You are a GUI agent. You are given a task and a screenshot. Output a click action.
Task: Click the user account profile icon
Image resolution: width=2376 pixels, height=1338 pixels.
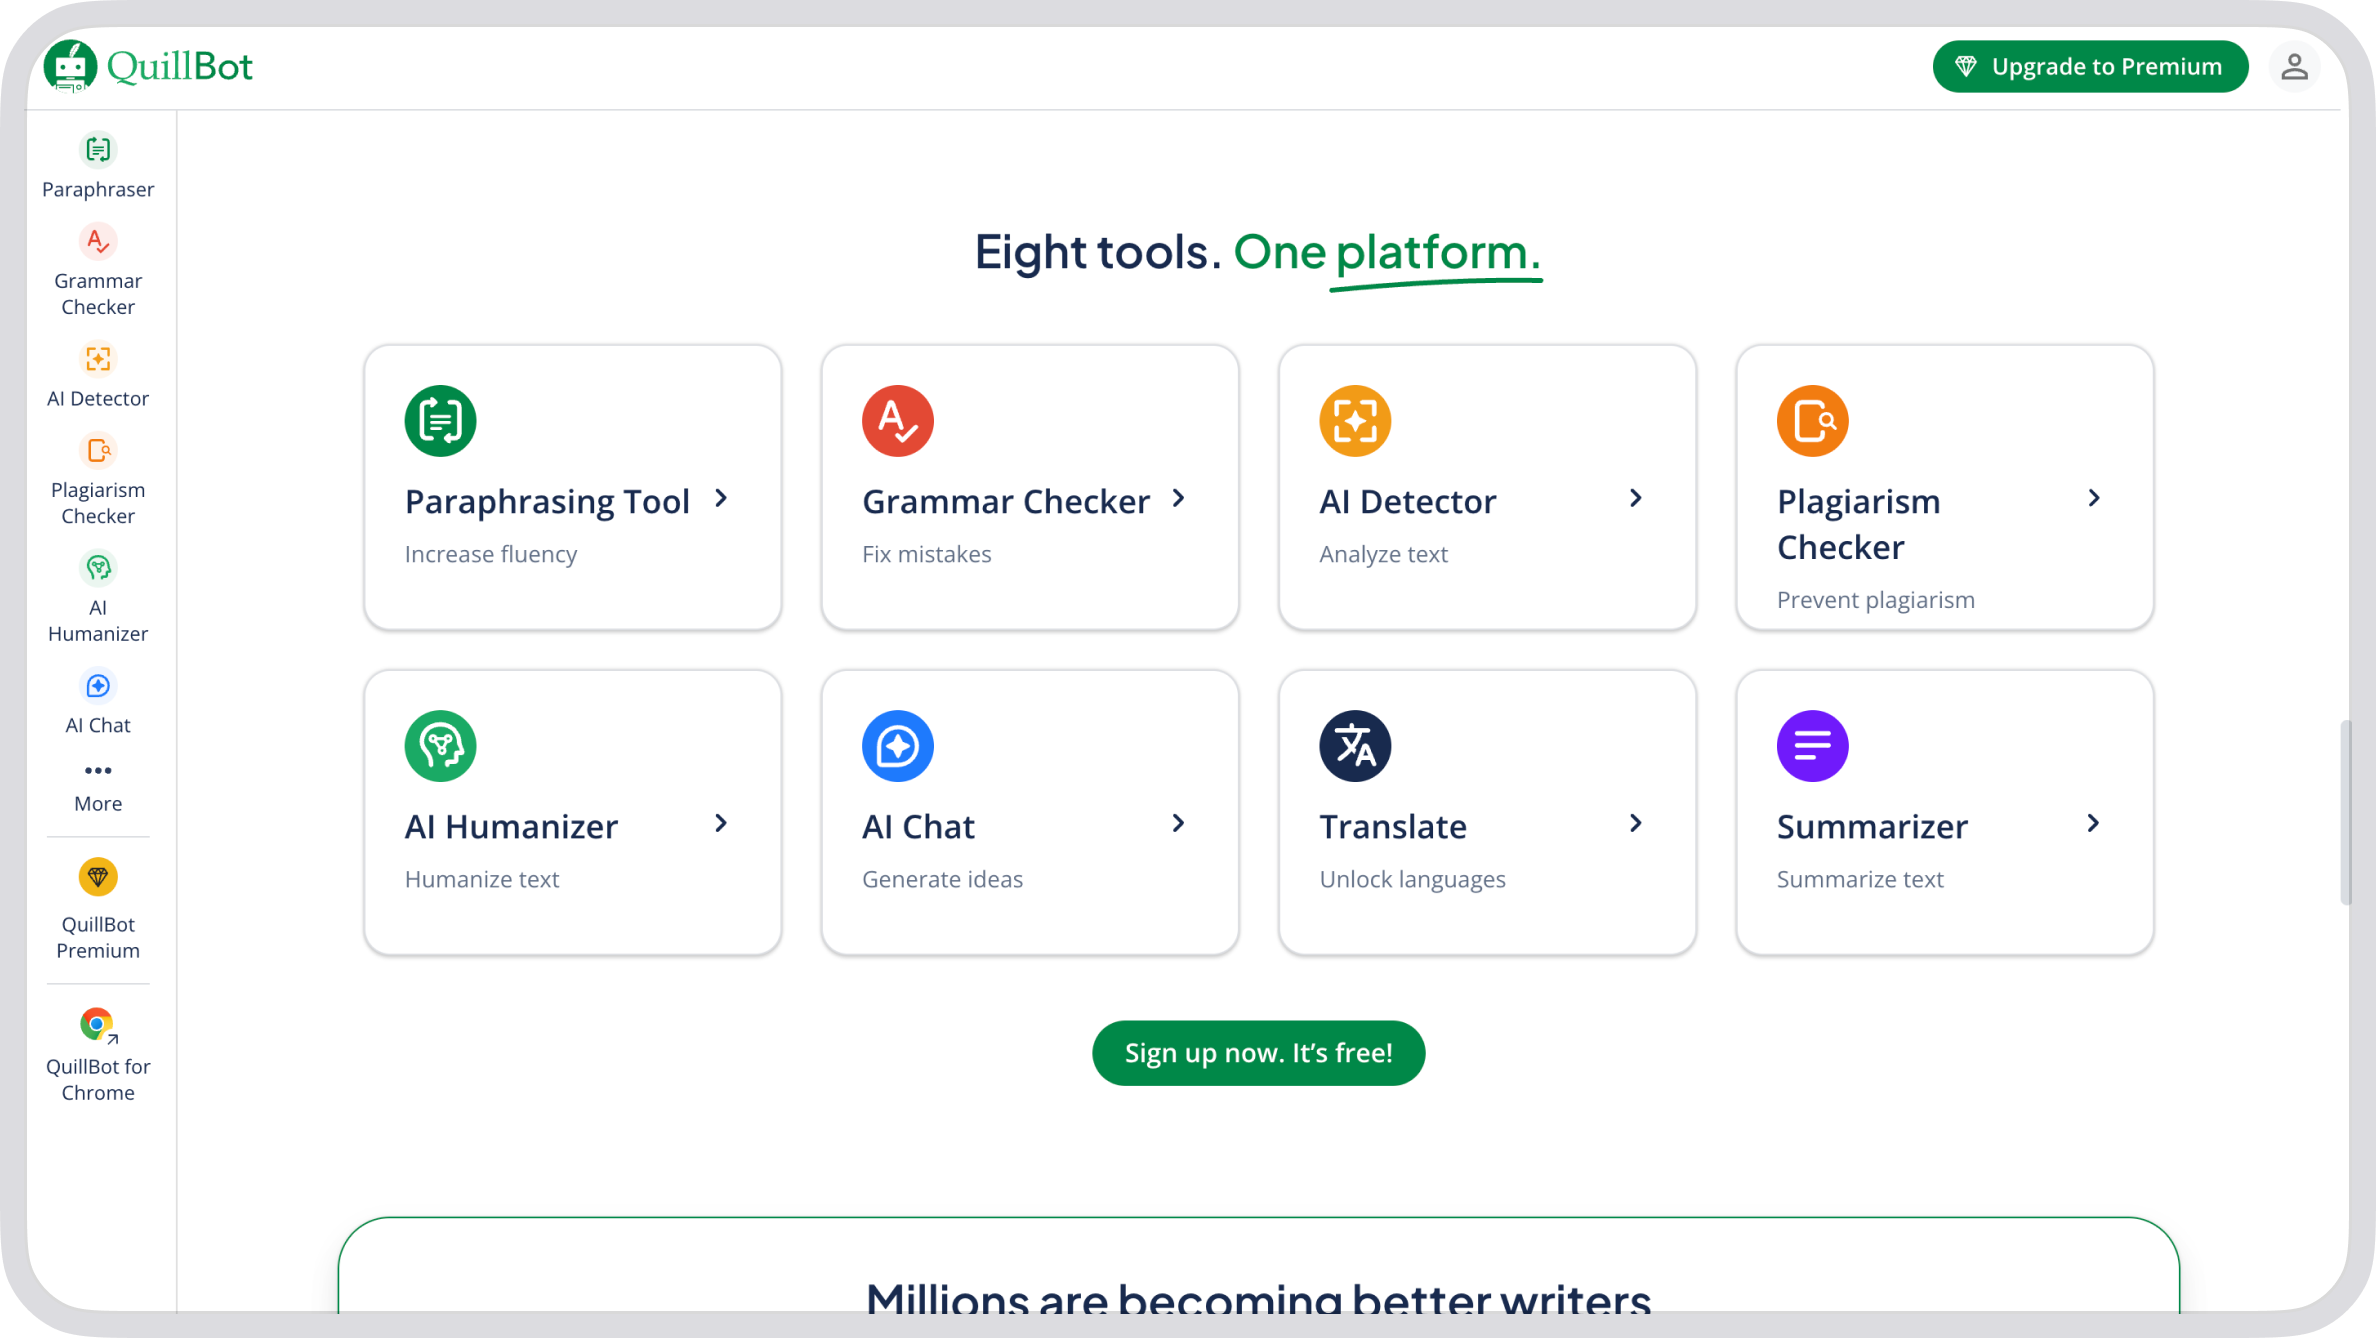click(2294, 67)
